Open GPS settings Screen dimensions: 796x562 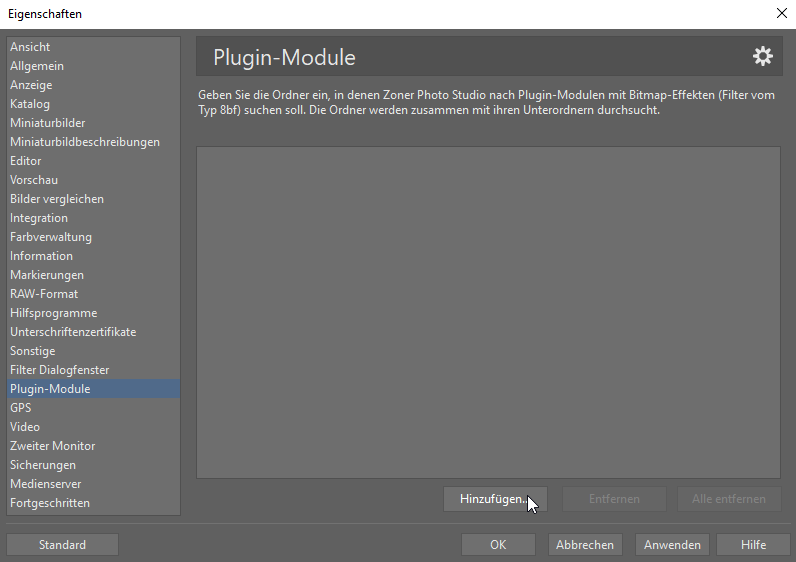click(93, 408)
